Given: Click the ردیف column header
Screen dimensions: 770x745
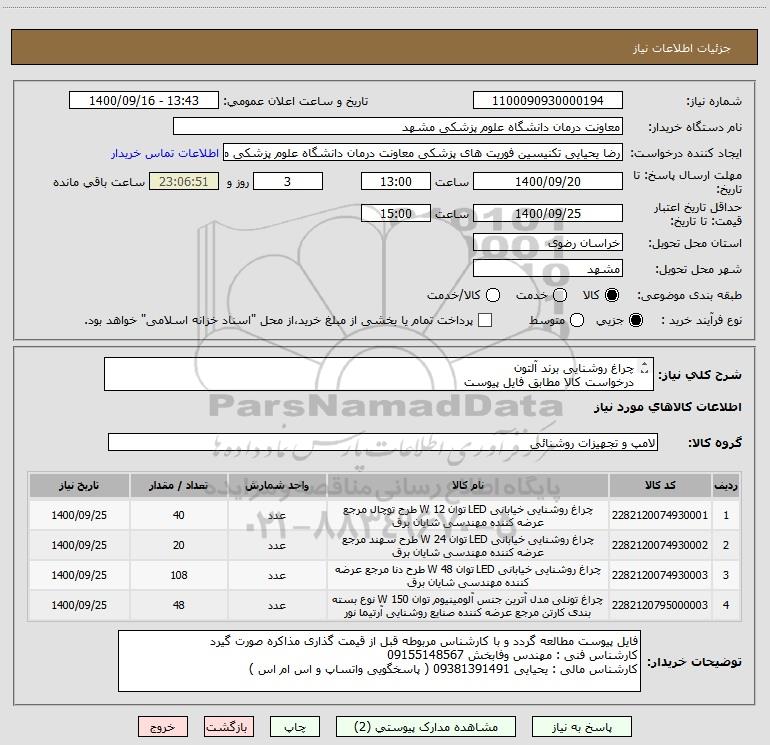Looking at the screenshot, I should pyautogui.click(x=726, y=485).
